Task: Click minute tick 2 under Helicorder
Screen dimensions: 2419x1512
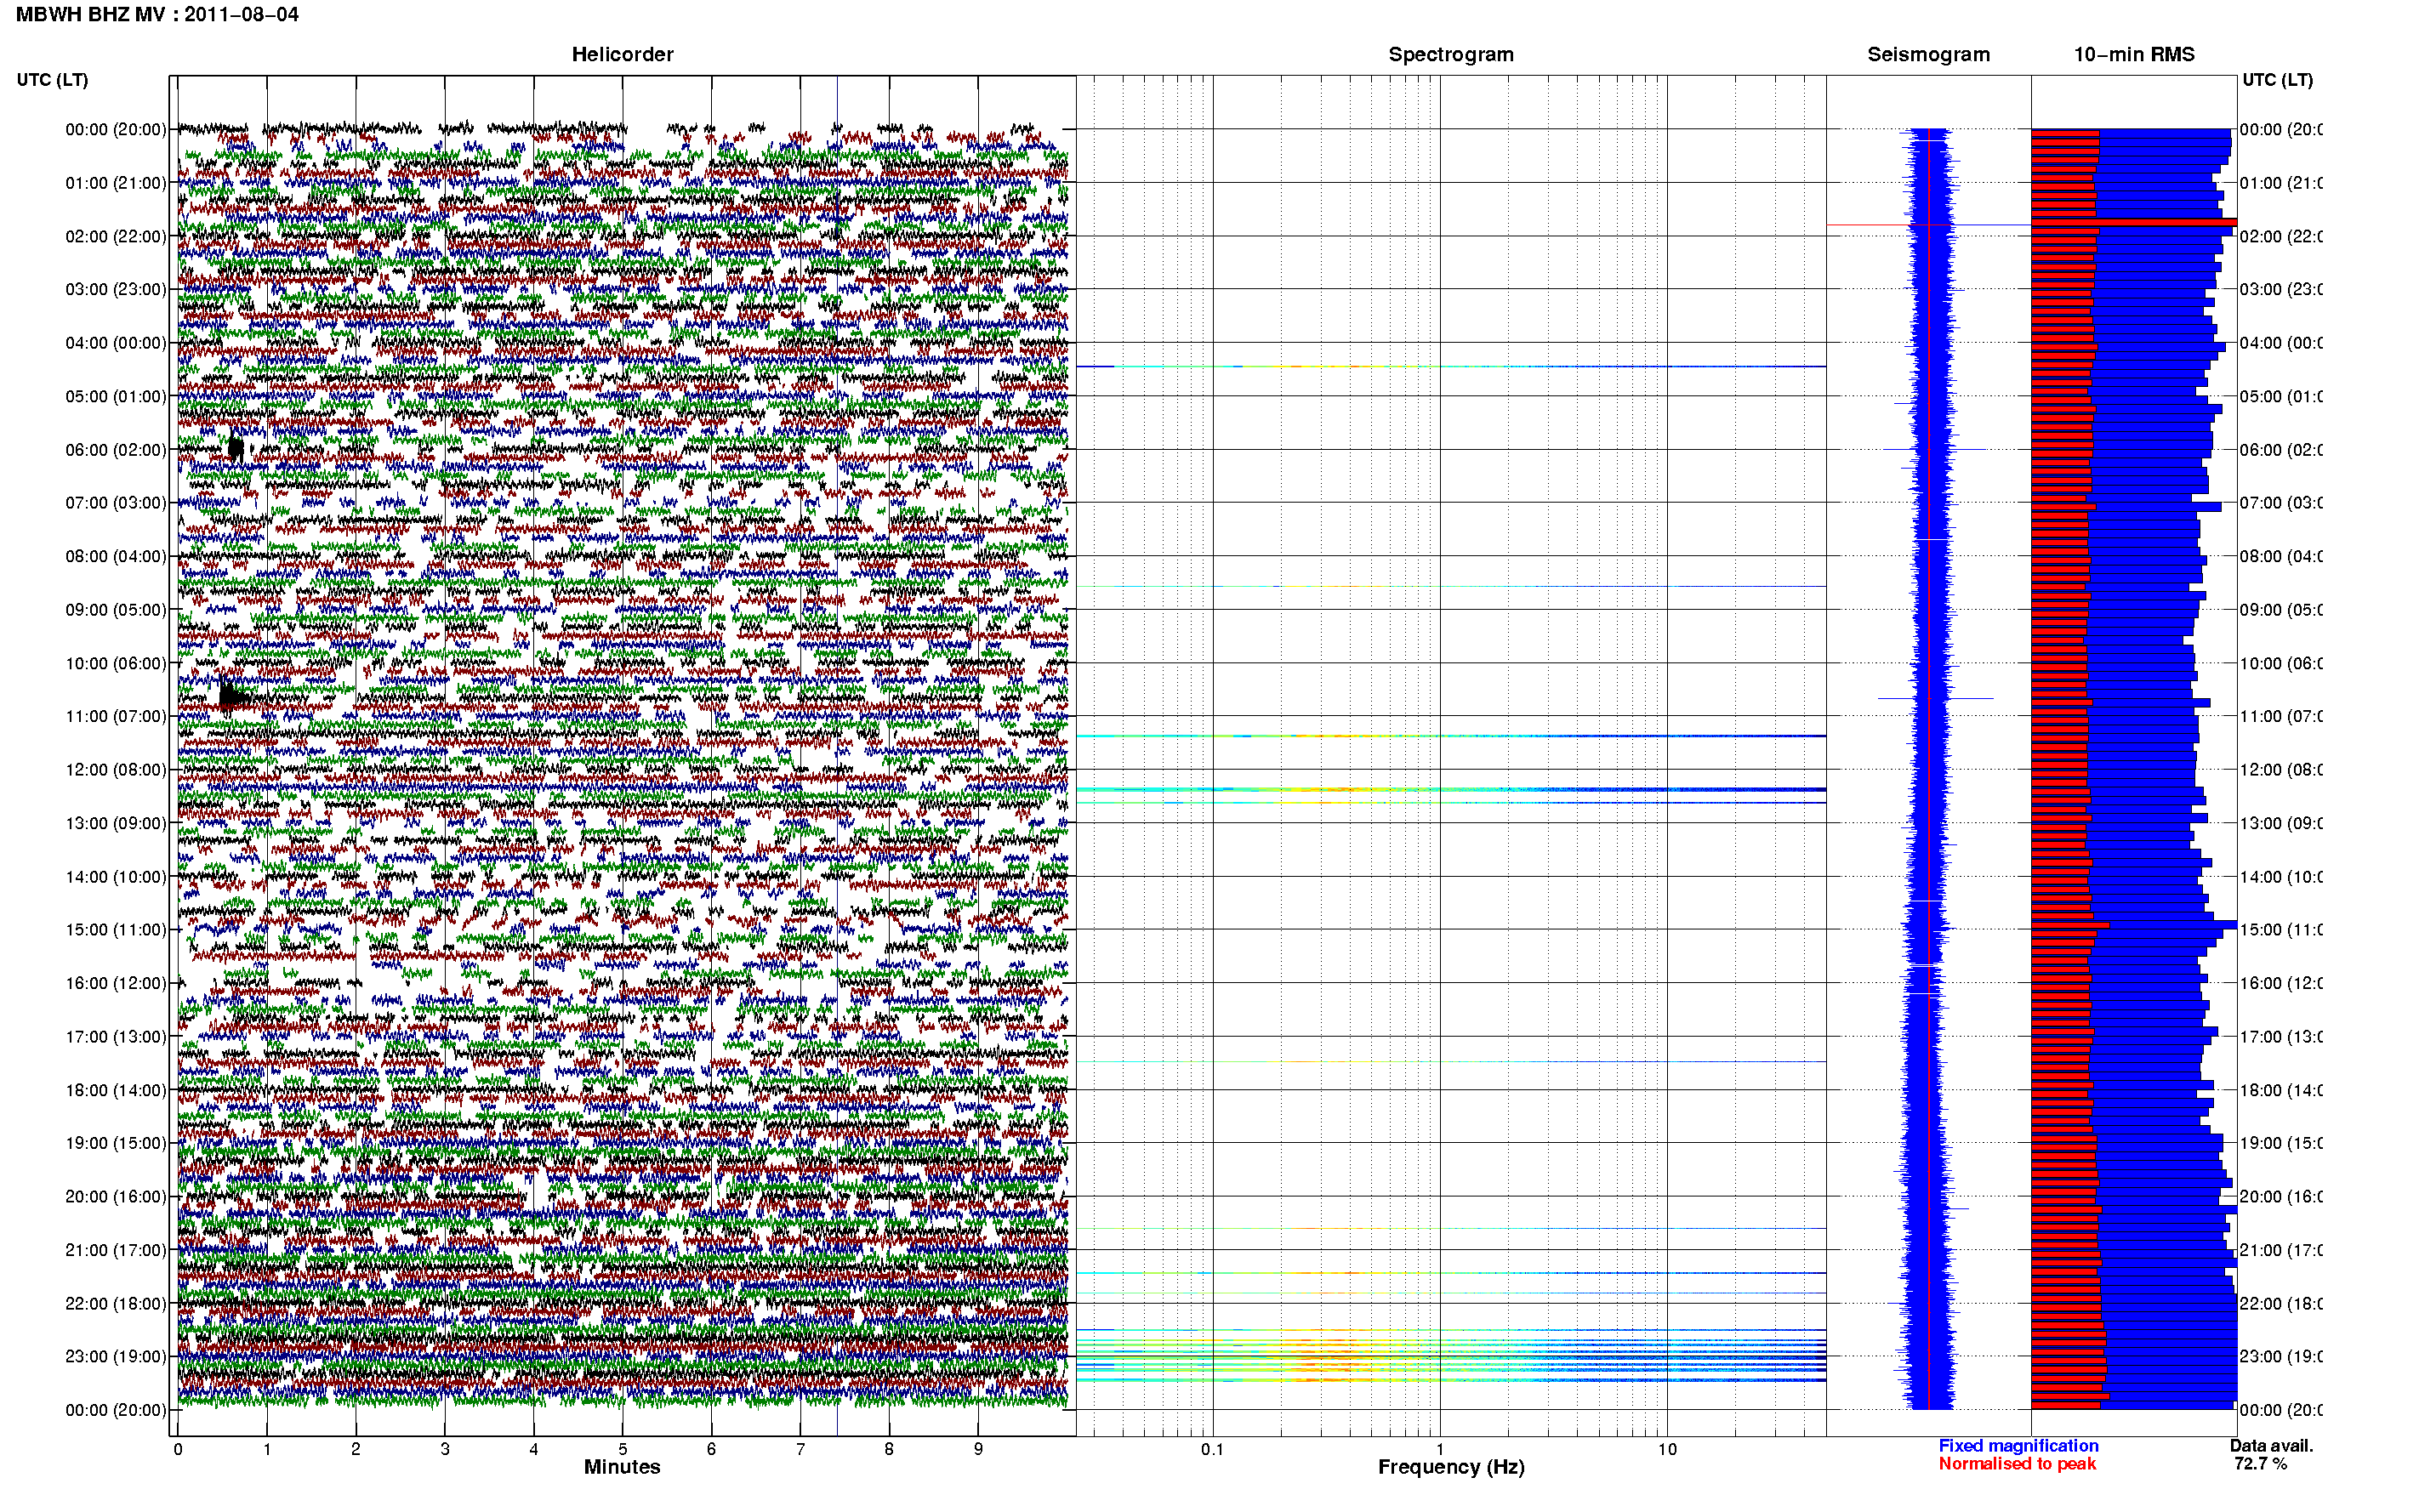Action: pos(356,1449)
